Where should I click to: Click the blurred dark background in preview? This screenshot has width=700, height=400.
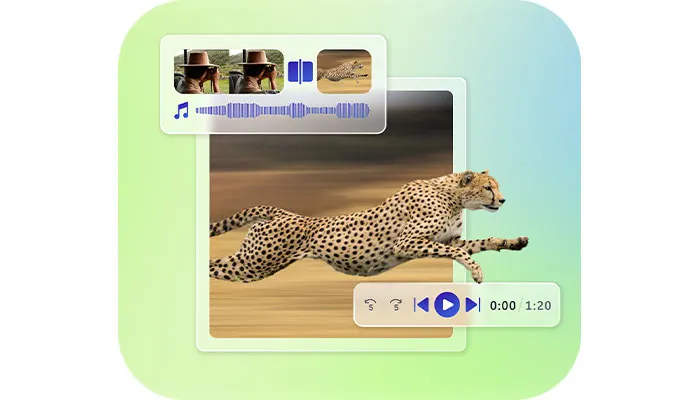pos(300,140)
